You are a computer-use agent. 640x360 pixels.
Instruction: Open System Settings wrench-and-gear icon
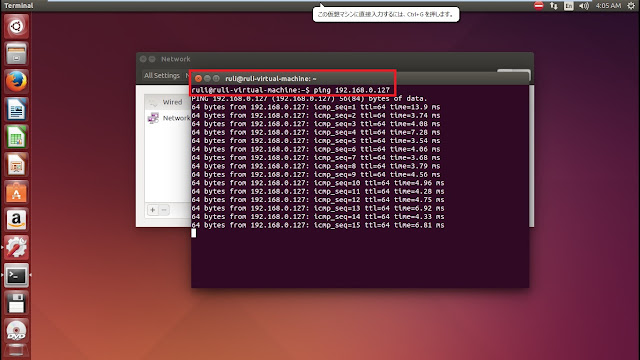point(16,248)
